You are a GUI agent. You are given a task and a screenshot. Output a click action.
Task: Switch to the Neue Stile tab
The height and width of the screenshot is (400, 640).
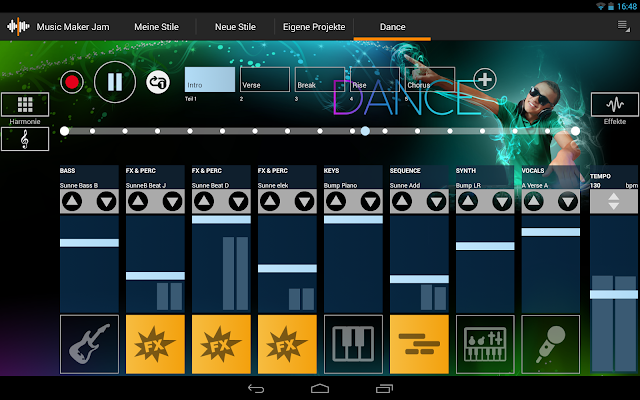[236, 27]
